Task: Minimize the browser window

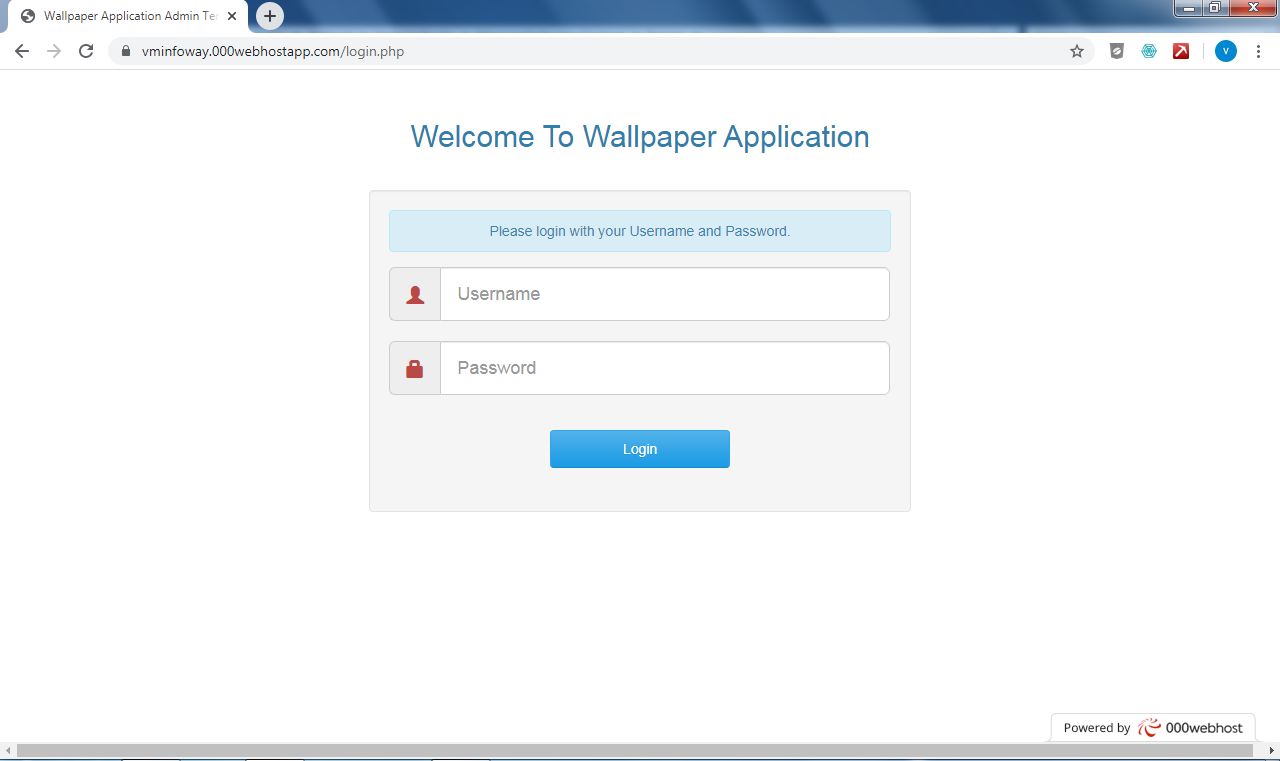Action: pyautogui.click(x=1188, y=7)
